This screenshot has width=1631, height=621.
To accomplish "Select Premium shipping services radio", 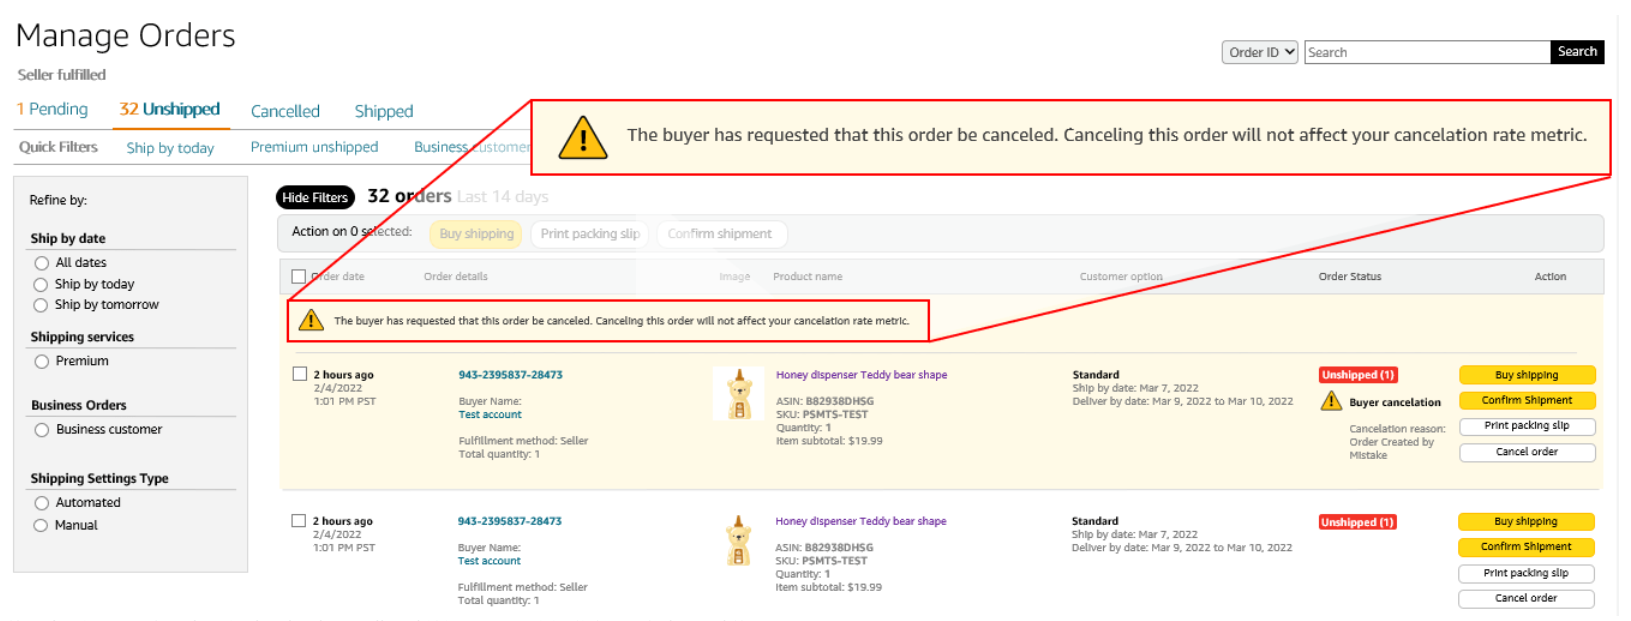I will [x=41, y=362].
